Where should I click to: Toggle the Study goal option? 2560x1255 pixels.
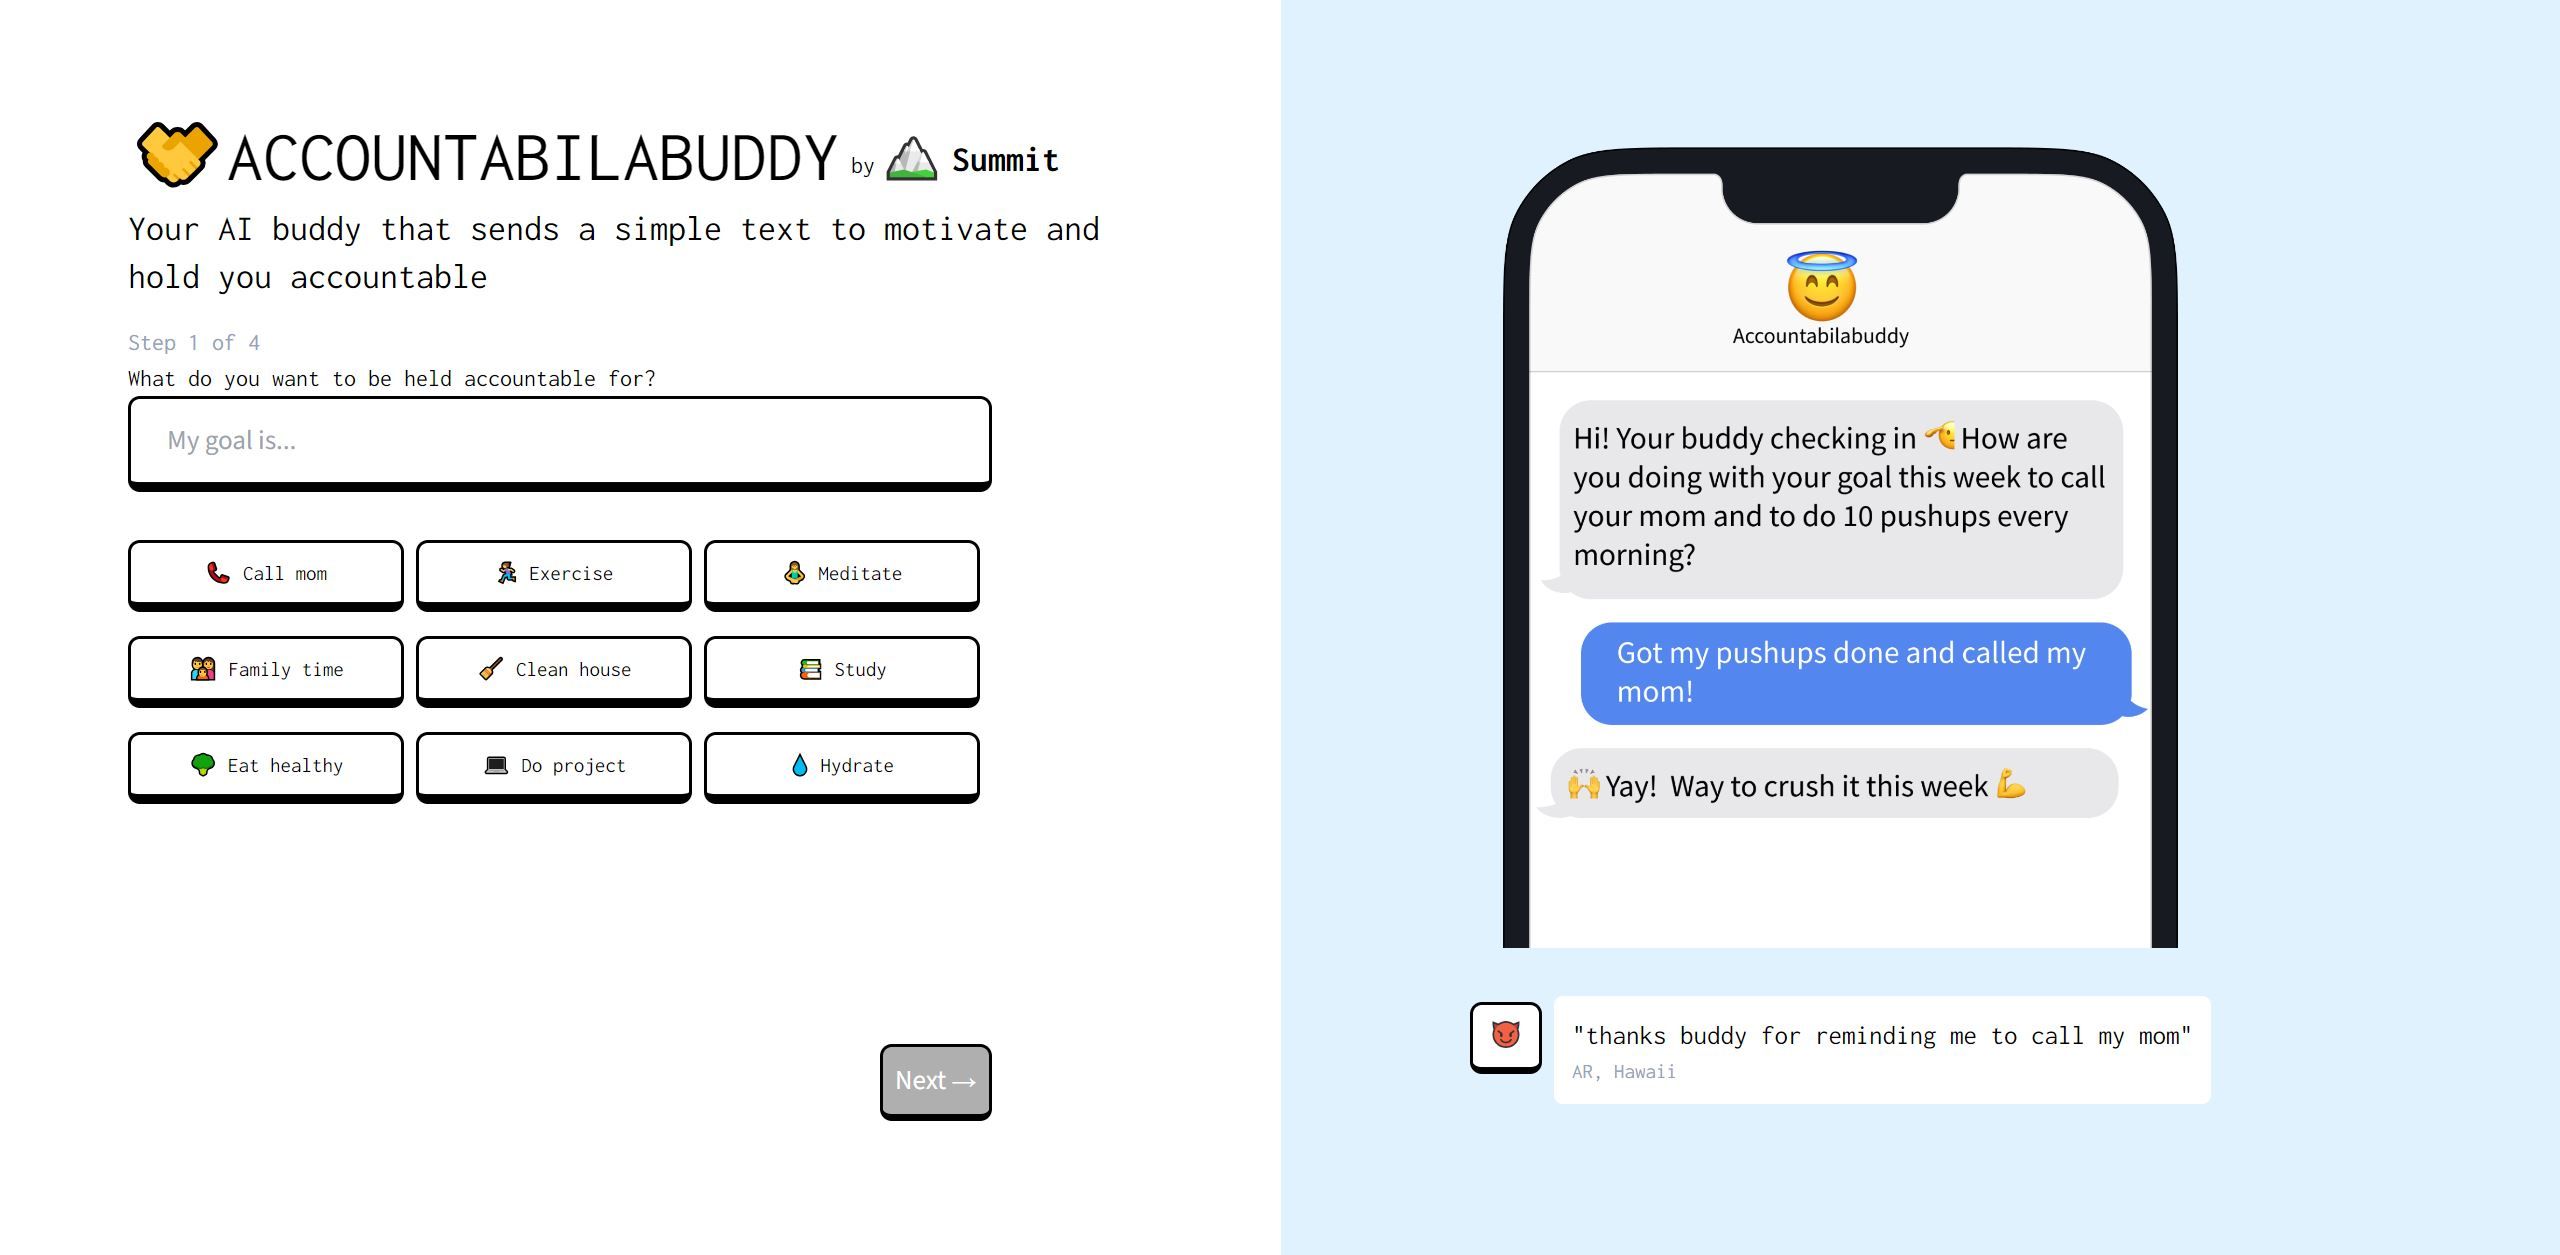click(844, 667)
